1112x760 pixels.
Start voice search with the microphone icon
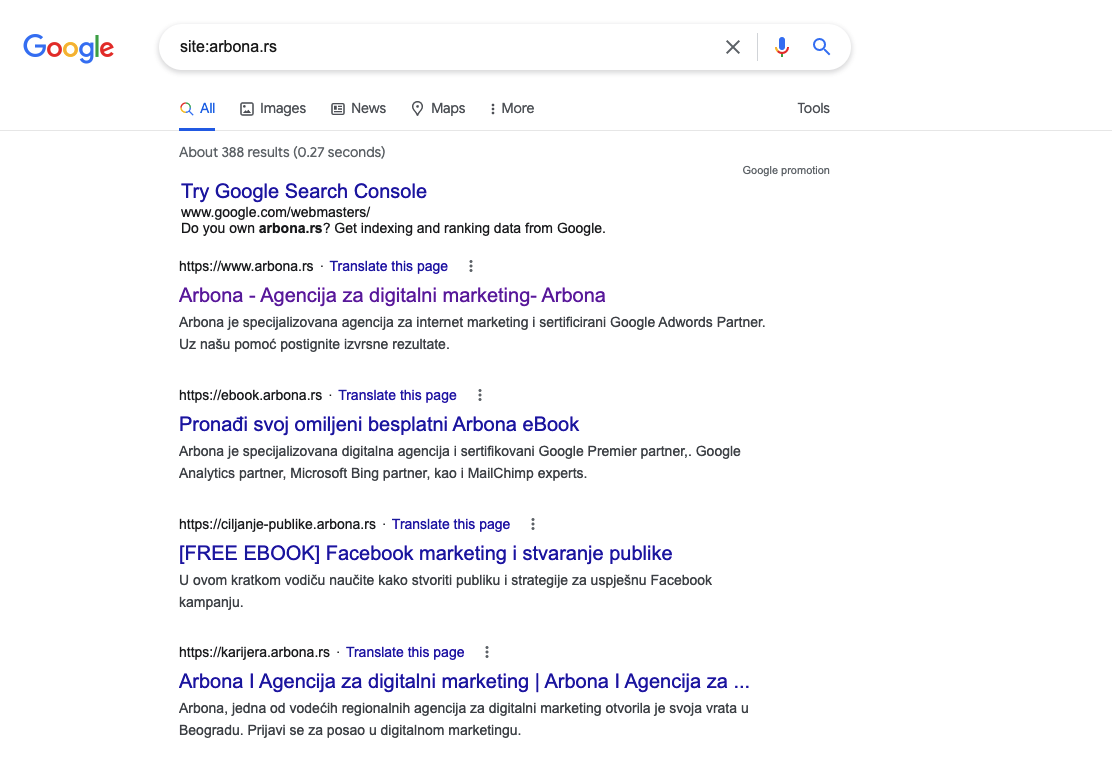pos(782,47)
